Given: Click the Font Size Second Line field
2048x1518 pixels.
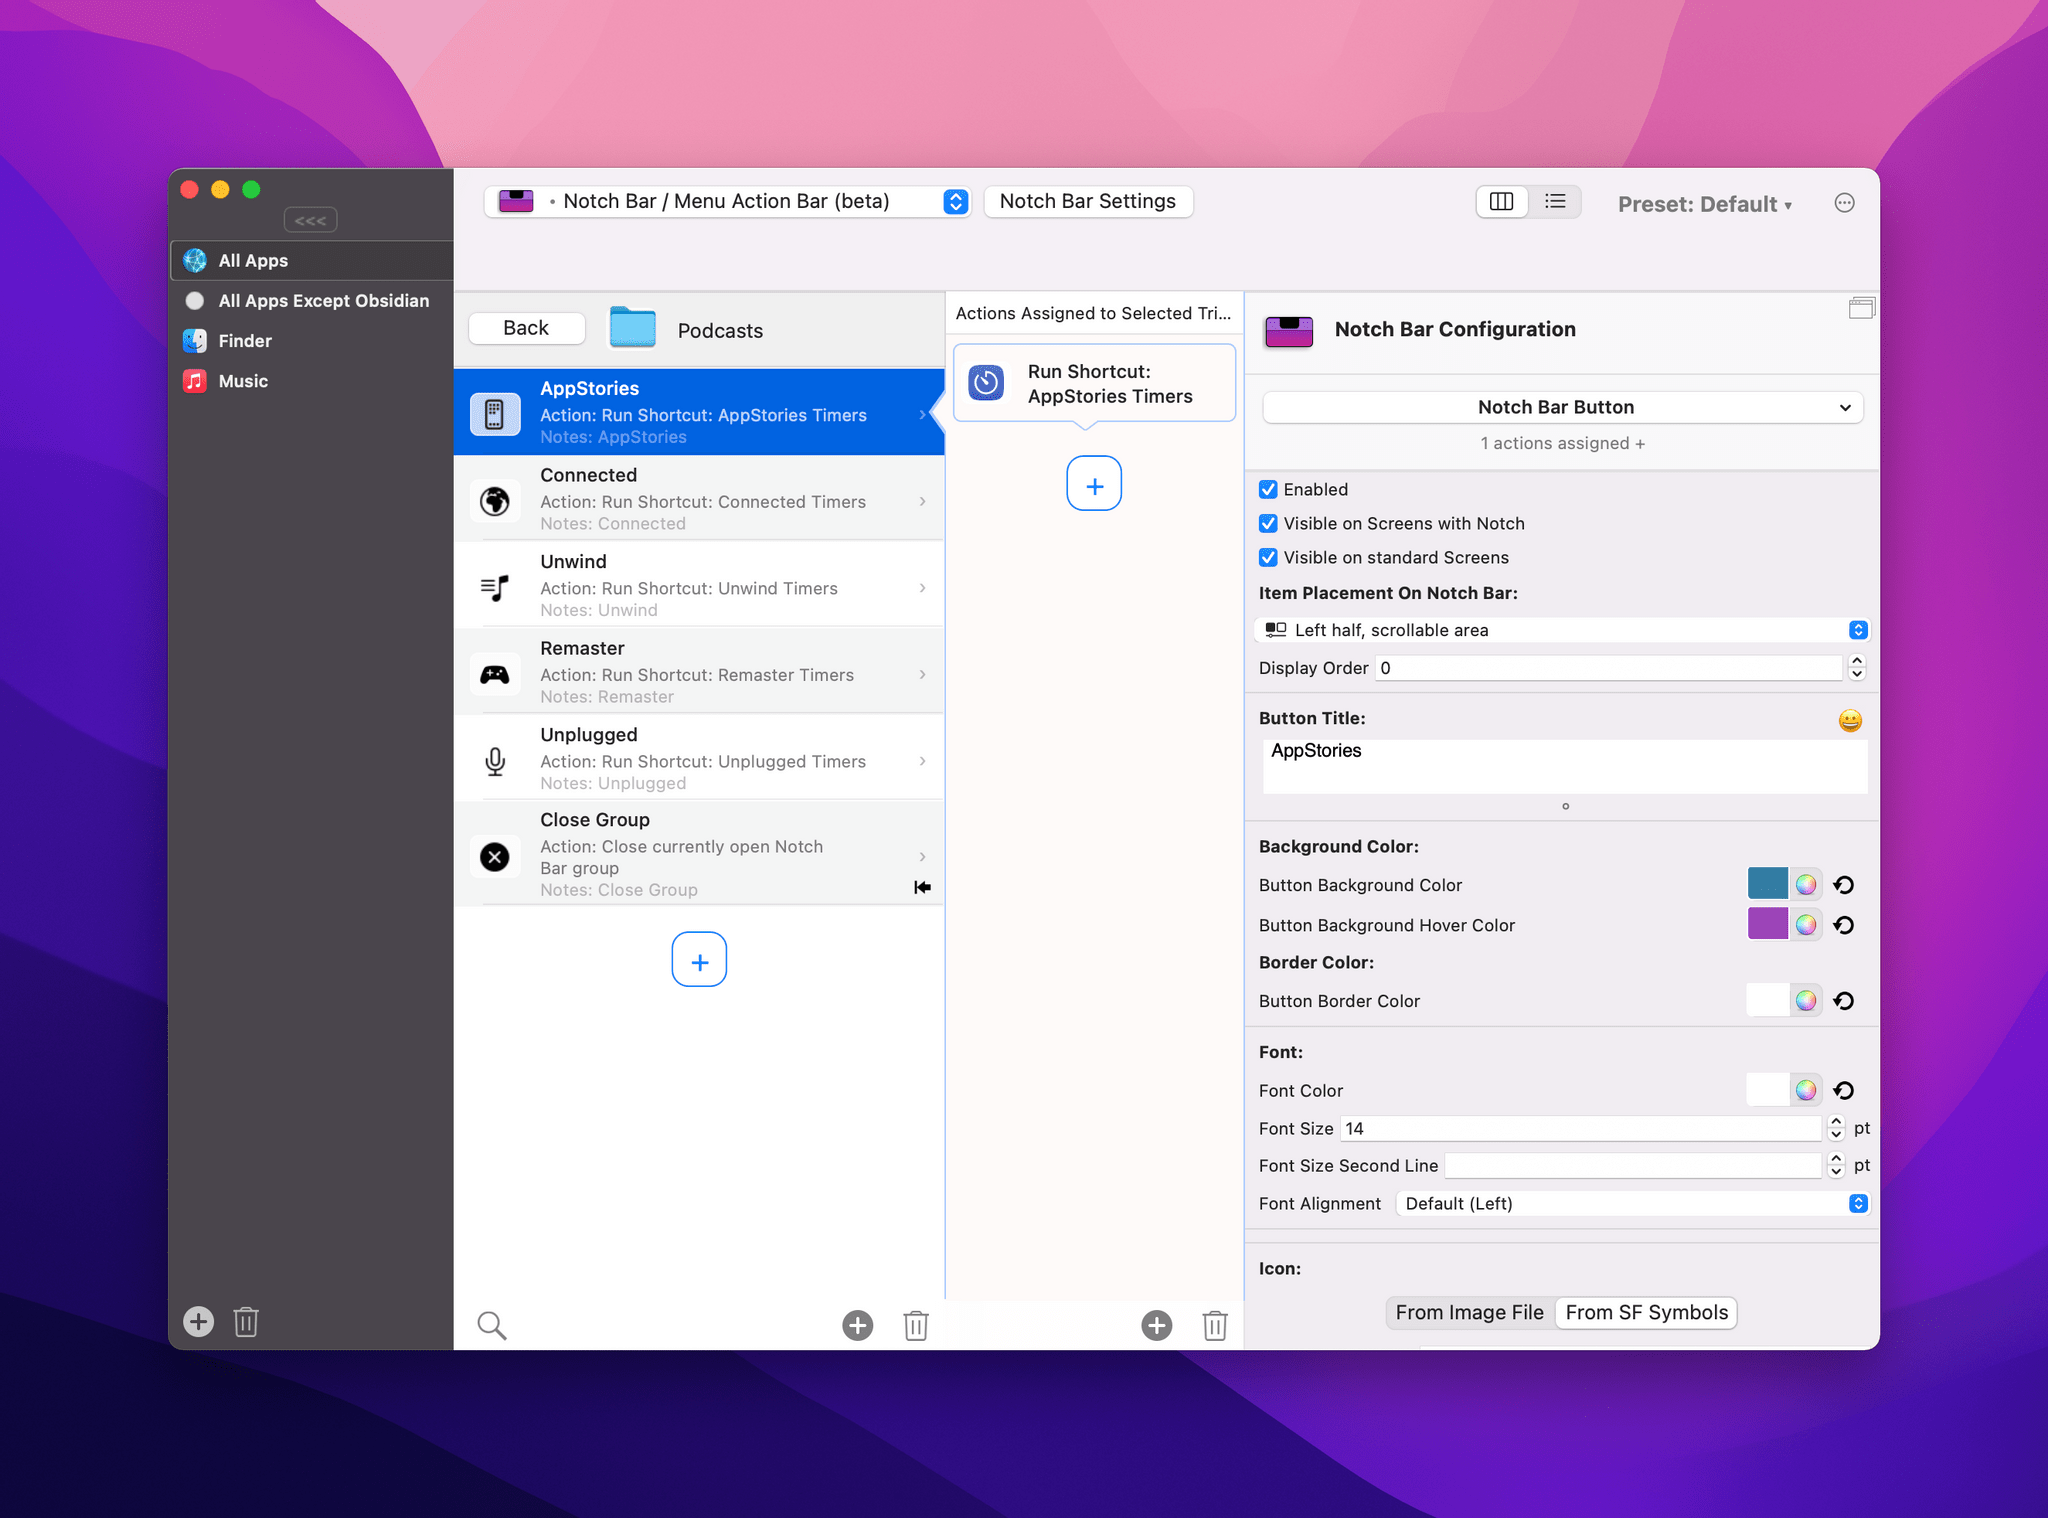Looking at the screenshot, I should 1633,1165.
